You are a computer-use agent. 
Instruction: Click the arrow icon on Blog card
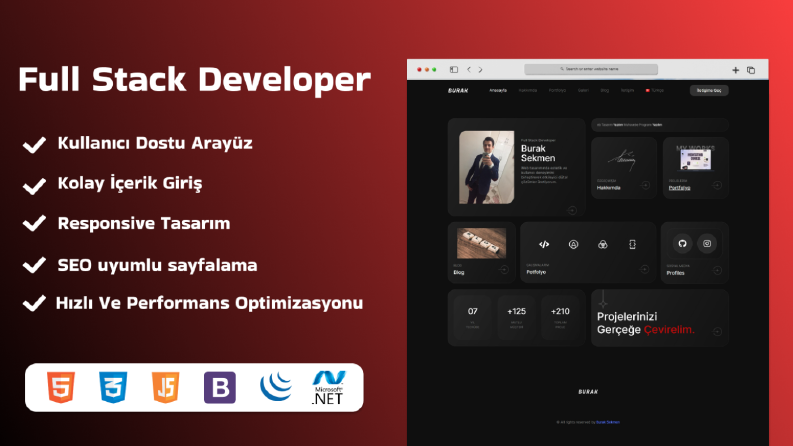[x=504, y=270]
